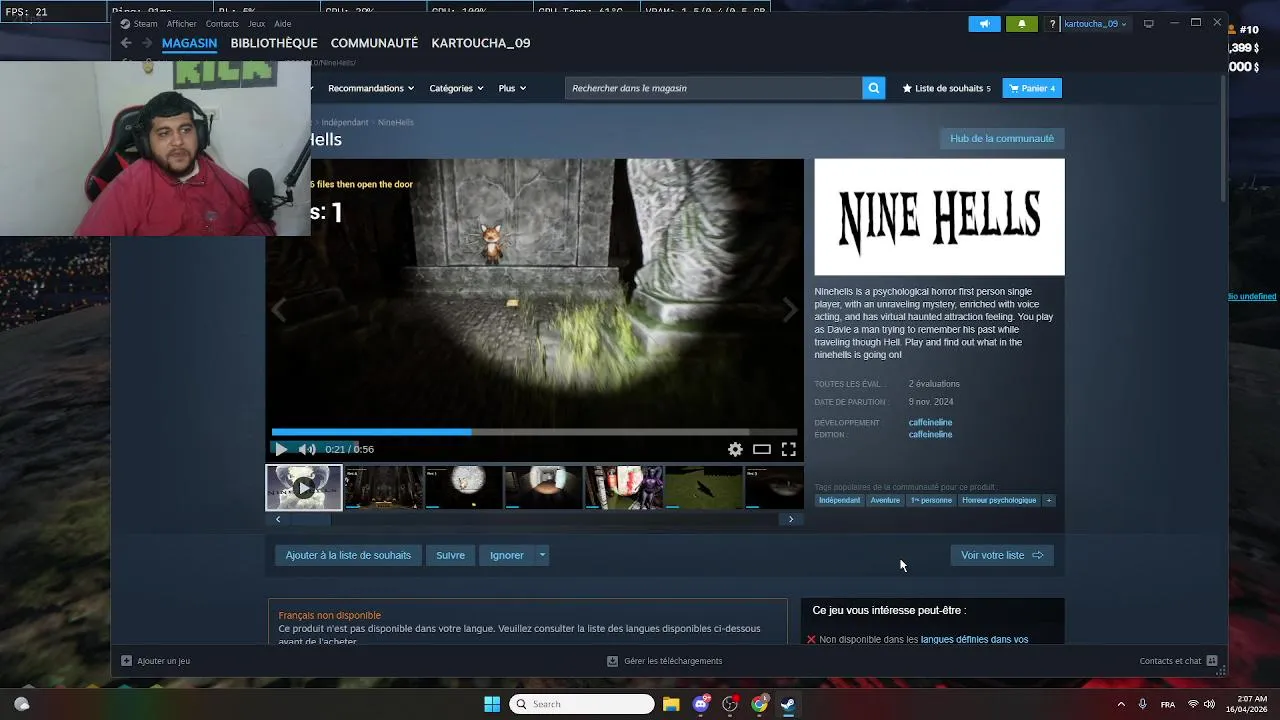Mute the trailer volume icon
The width and height of the screenshot is (1280, 720).
[x=307, y=449]
